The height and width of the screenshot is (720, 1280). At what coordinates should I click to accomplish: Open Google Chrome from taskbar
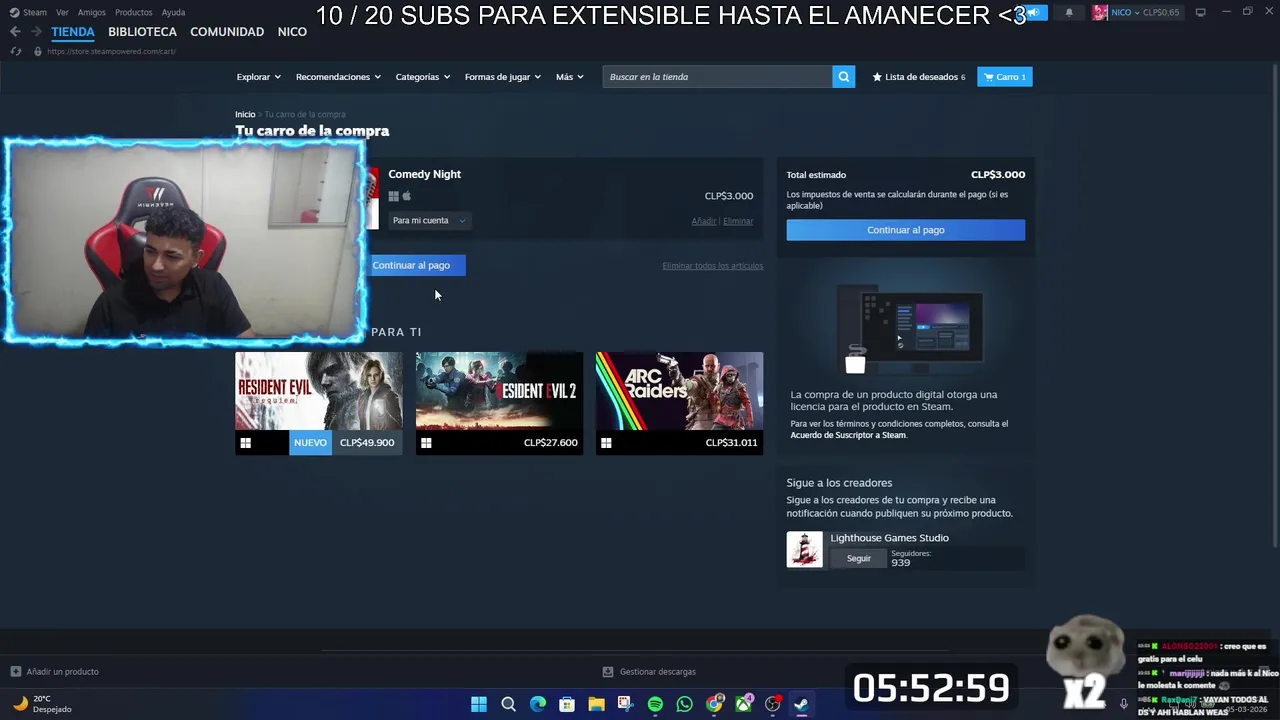point(714,704)
